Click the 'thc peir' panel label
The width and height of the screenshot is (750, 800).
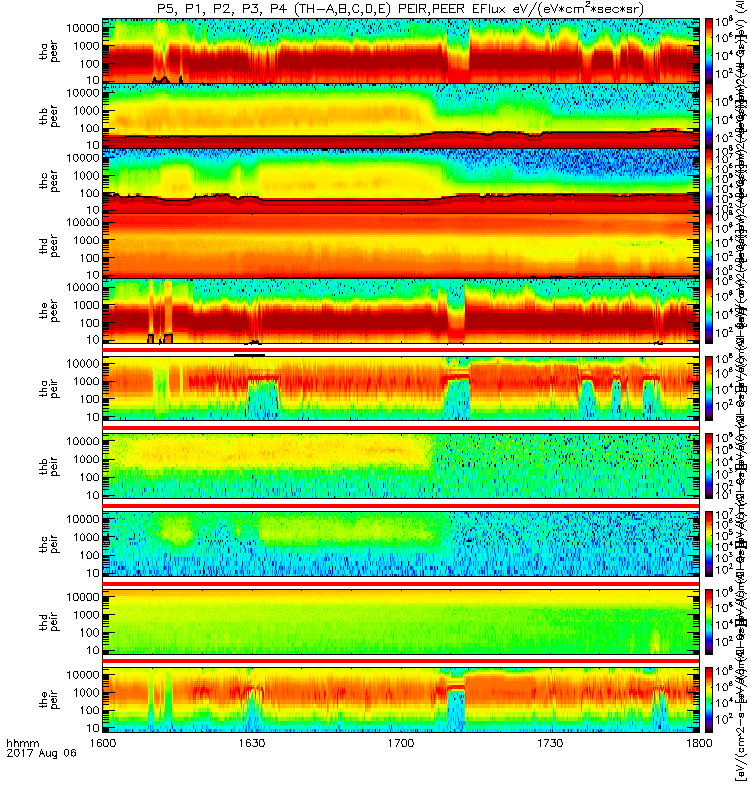coord(49,544)
